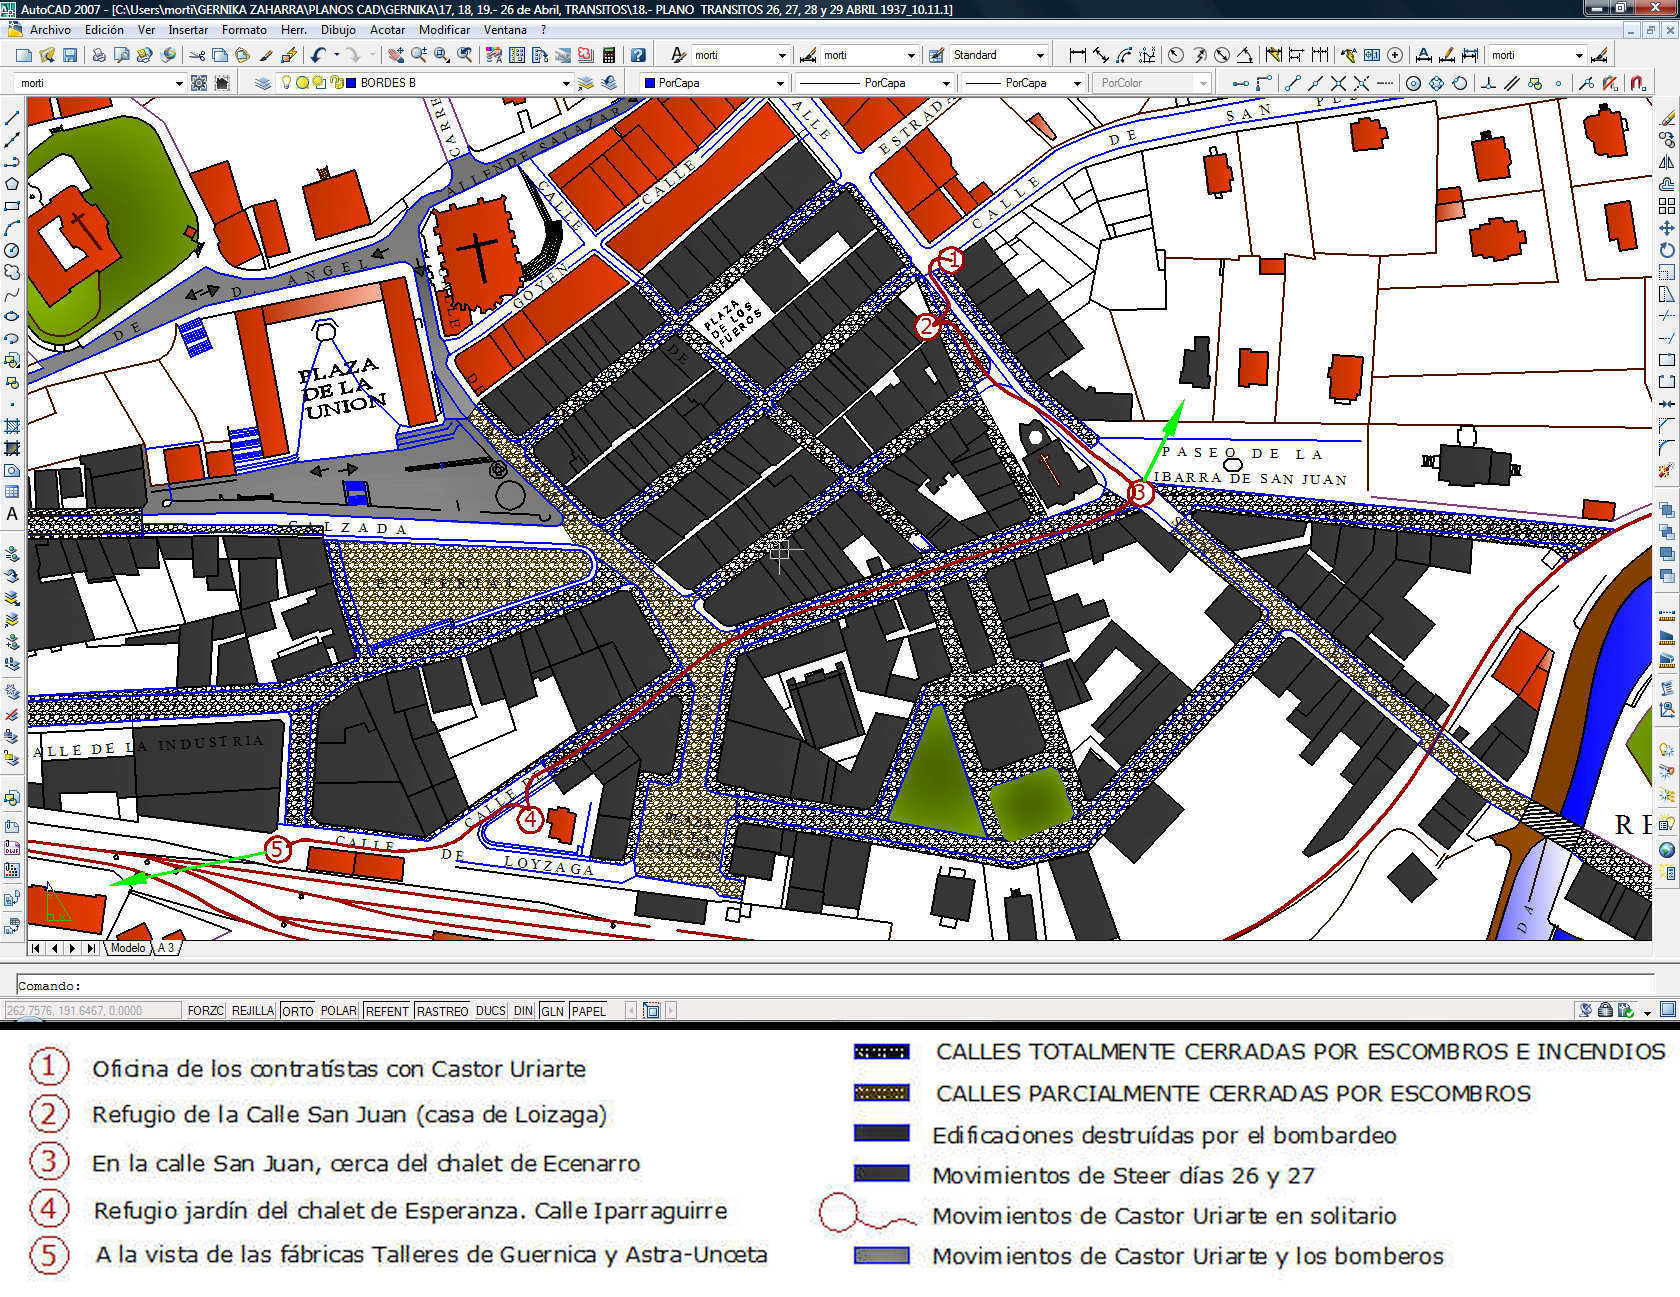Screen dimensions: 1680x1297
Task: Click the RASTREO status button
Action: (x=442, y=1011)
